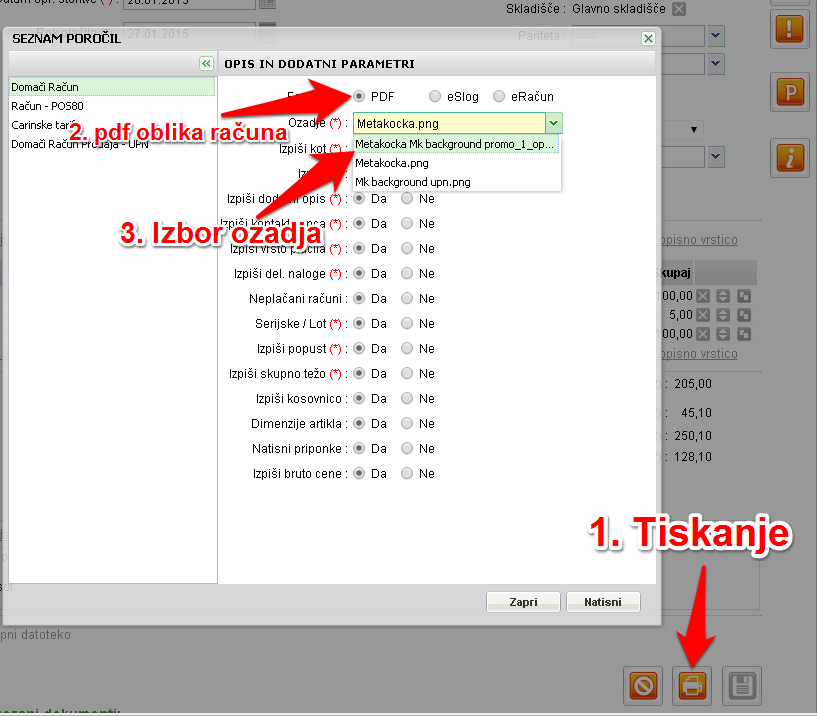Click the Zapri button
This screenshot has width=817, height=716.
click(523, 602)
